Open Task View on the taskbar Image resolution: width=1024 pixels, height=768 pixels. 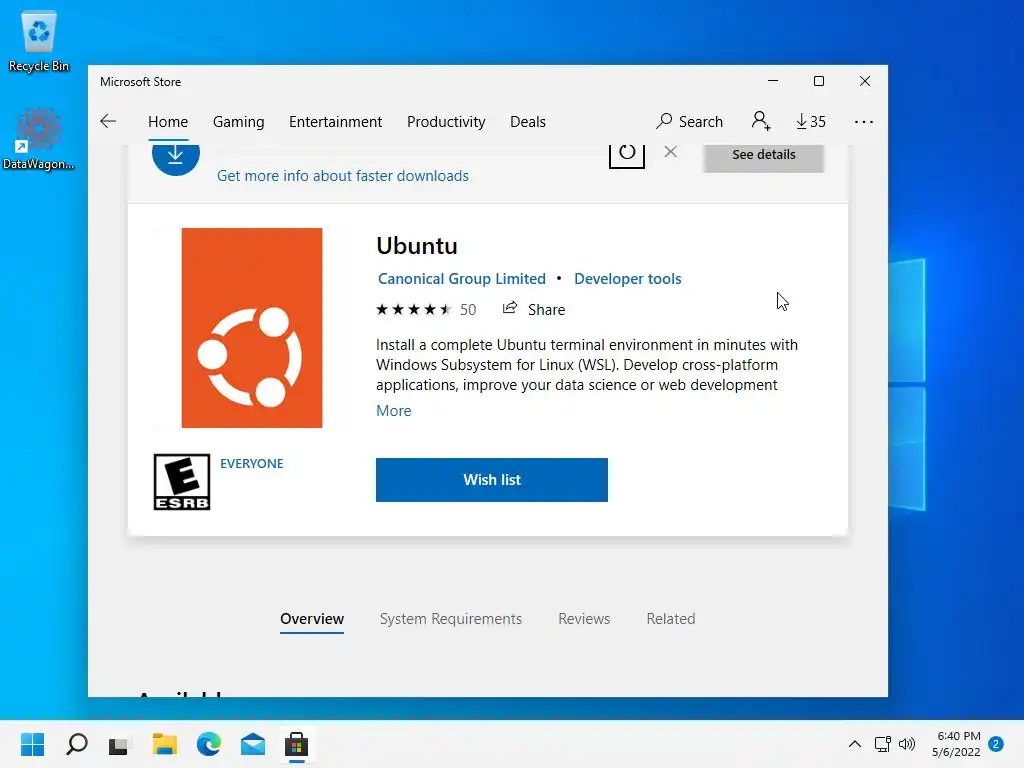click(x=119, y=744)
